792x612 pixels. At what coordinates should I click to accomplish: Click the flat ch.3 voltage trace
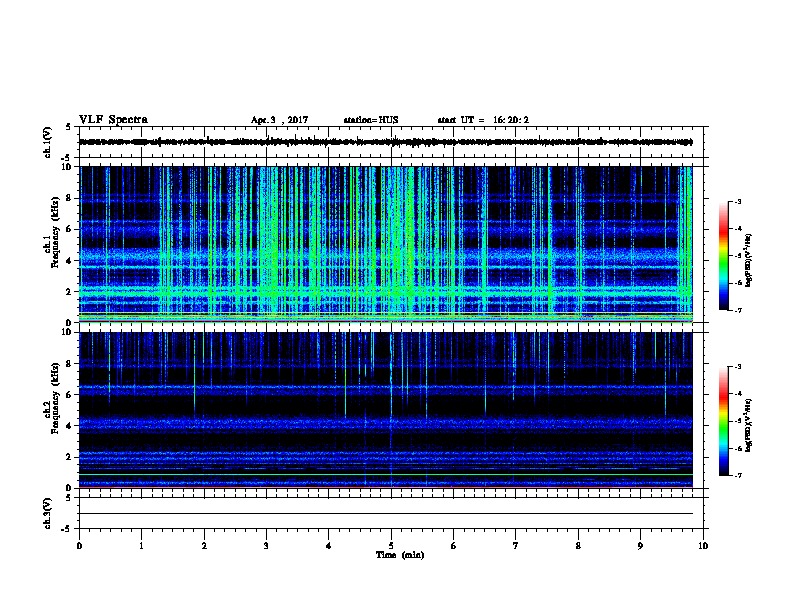pyautogui.click(x=386, y=514)
